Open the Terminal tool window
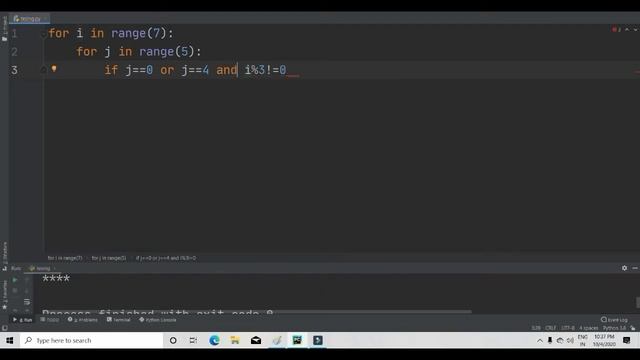 [x=118, y=320]
